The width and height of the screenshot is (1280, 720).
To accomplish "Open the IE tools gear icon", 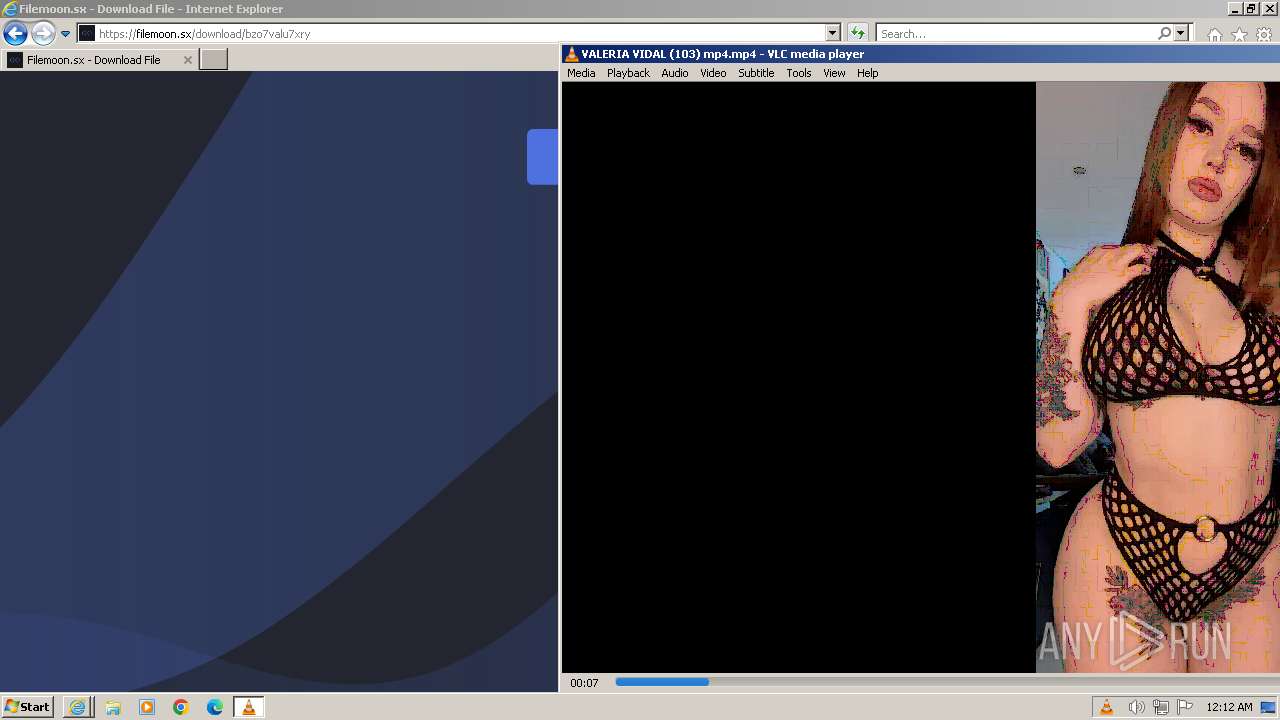I will coord(1264,35).
